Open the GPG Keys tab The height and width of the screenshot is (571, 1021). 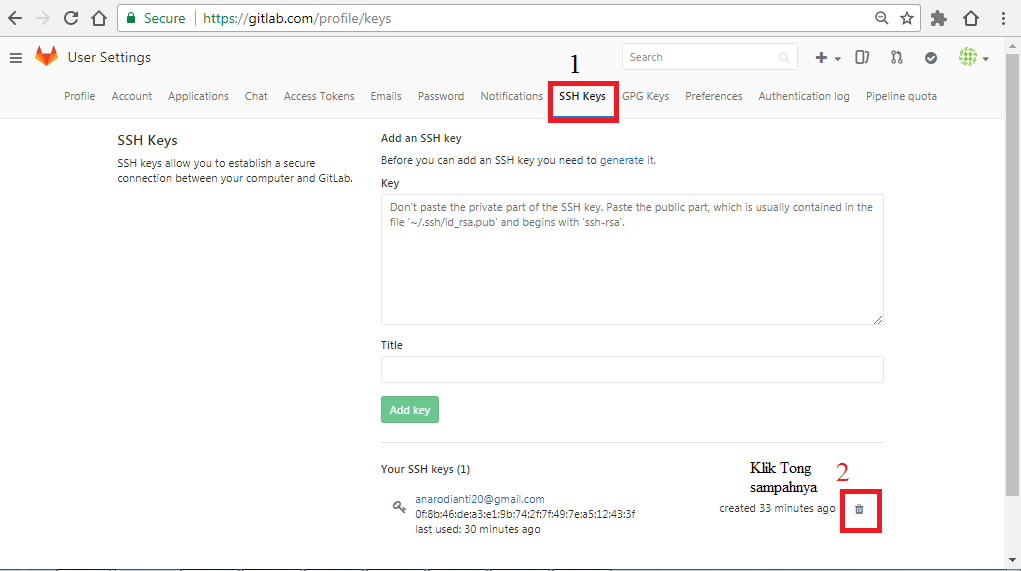click(645, 96)
